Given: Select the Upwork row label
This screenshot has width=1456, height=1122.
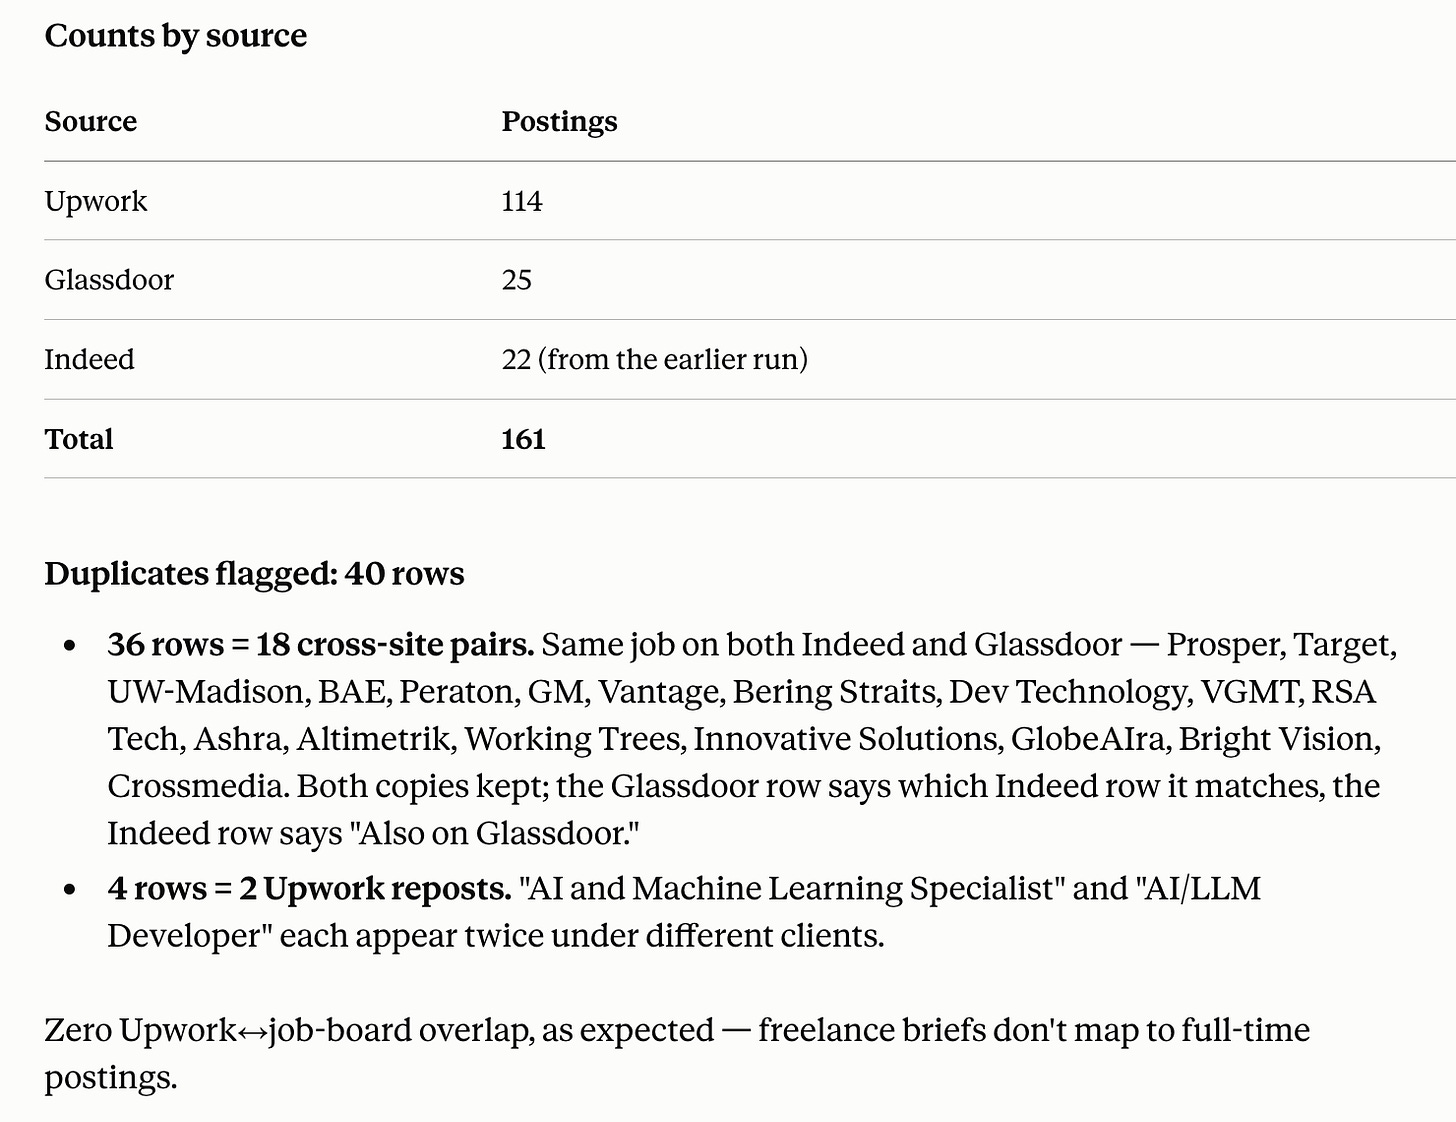Looking at the screenshot, I should (x=96, y=201).
